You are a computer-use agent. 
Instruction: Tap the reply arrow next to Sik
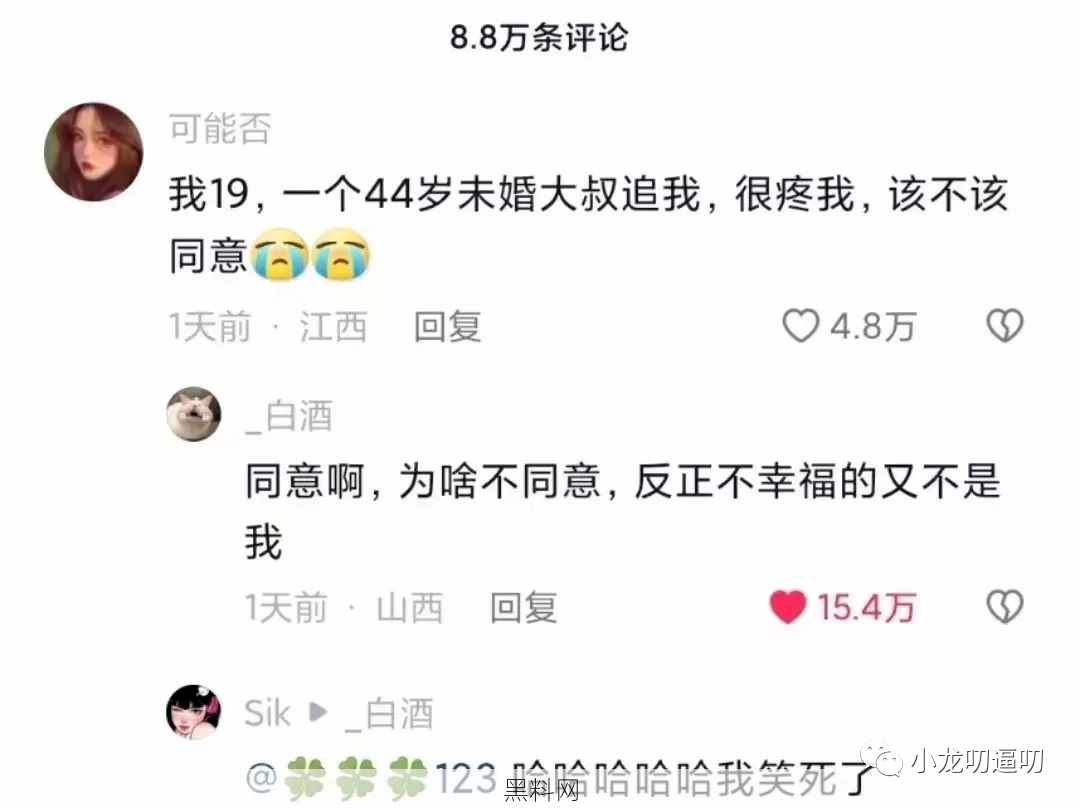point(318,712)
